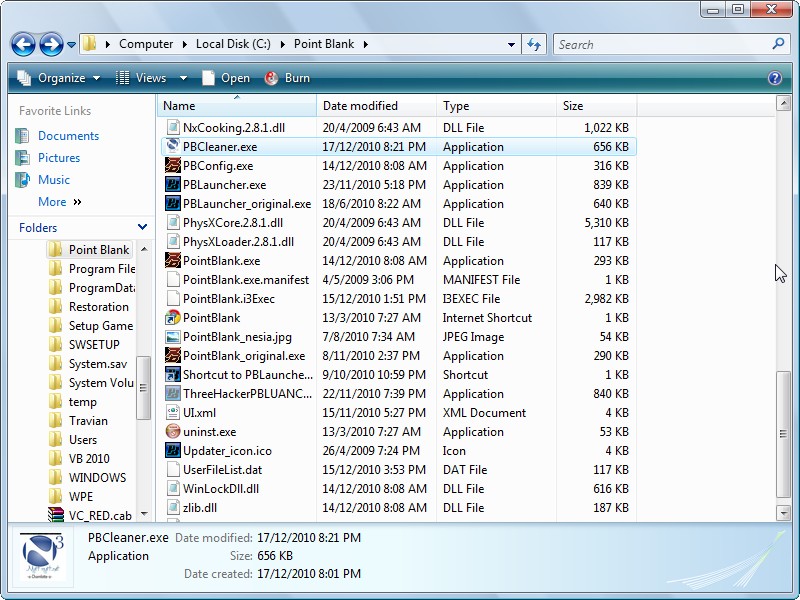Click the Updater_icon.ico icon
The width and height of the screenshot is (800, 600).
click(x=173, y=451)
